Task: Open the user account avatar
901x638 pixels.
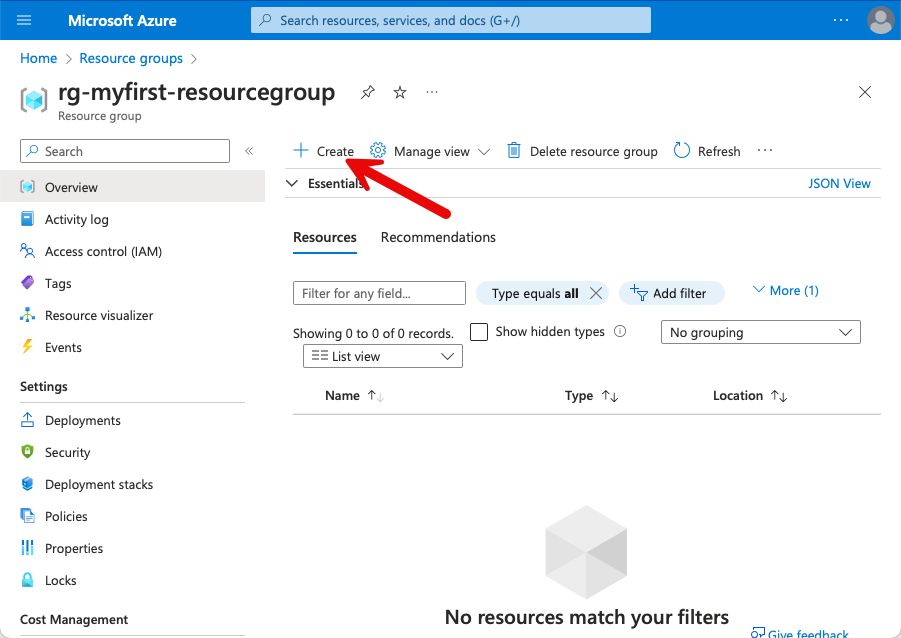Action: [x=880, y=20]
